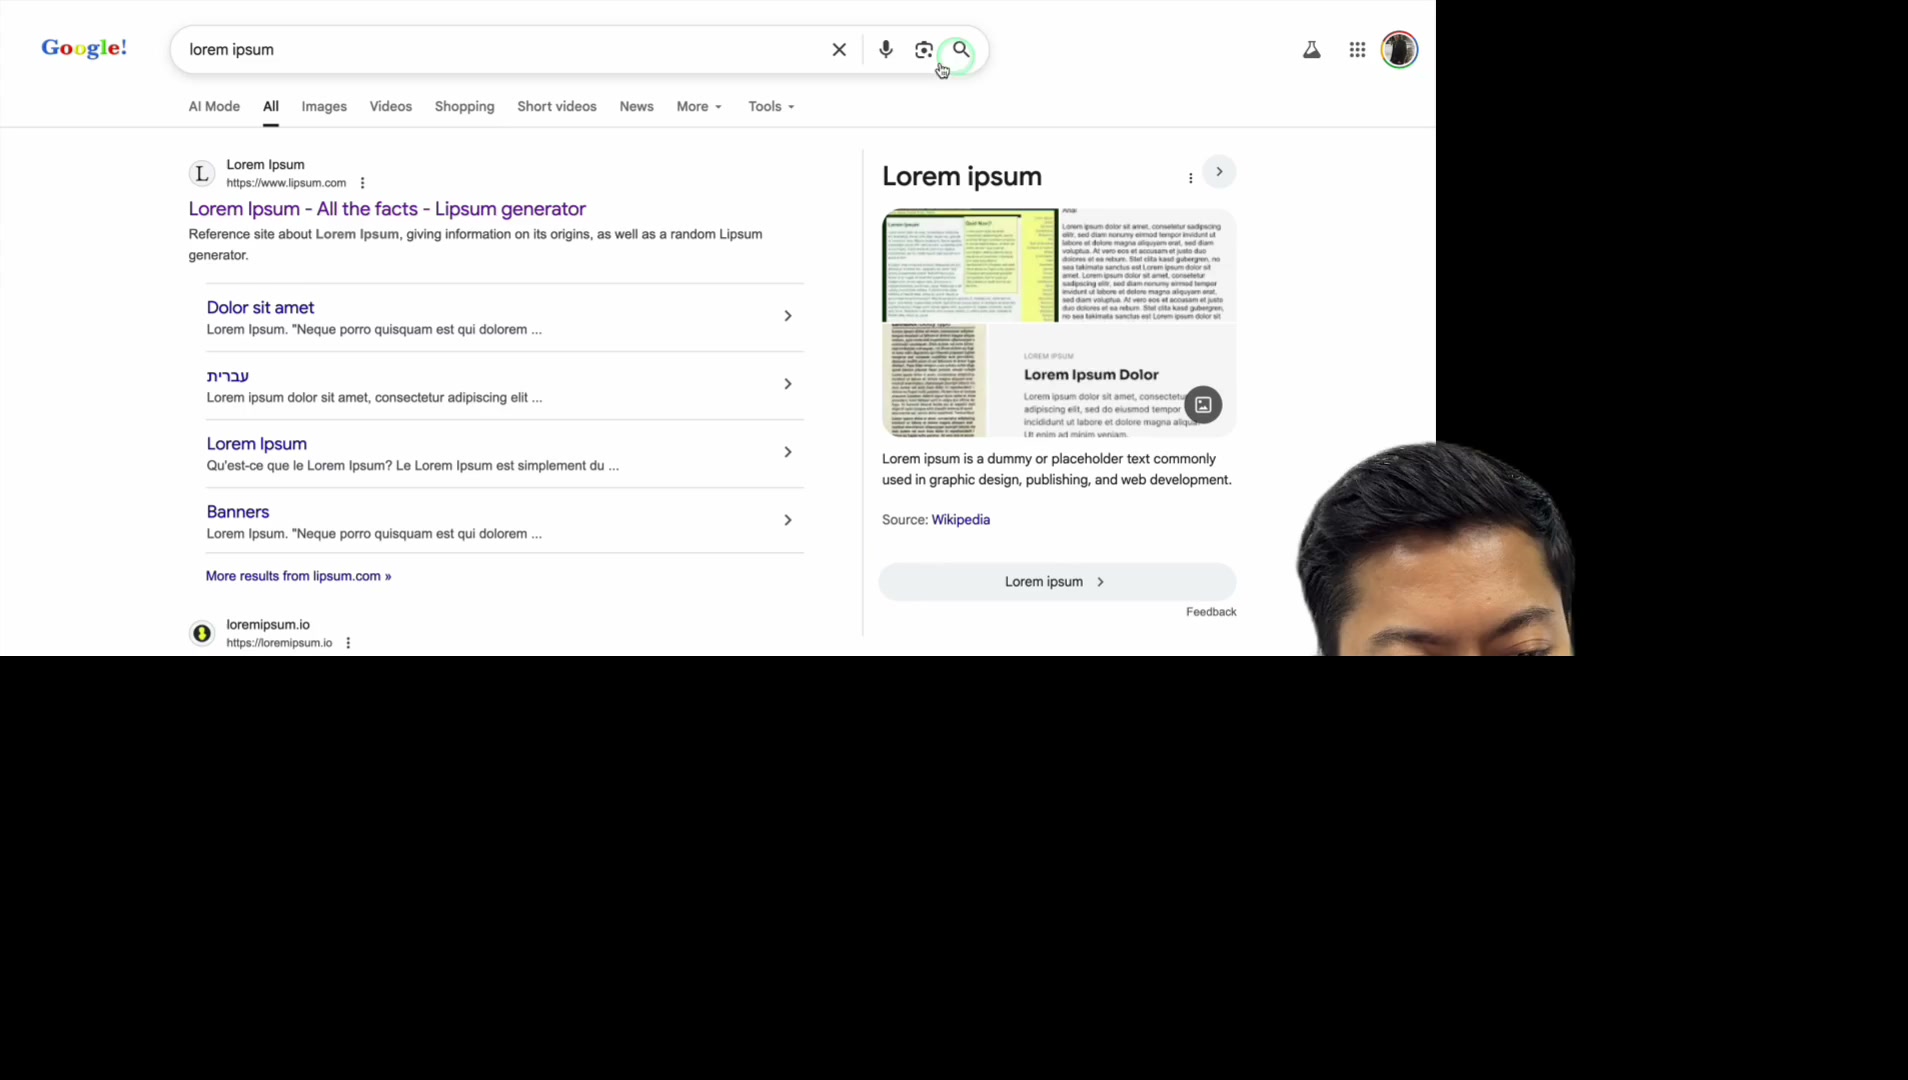Open the Google apps grid
The image size is (1908, 1080).
click(x=1357, y=50)
